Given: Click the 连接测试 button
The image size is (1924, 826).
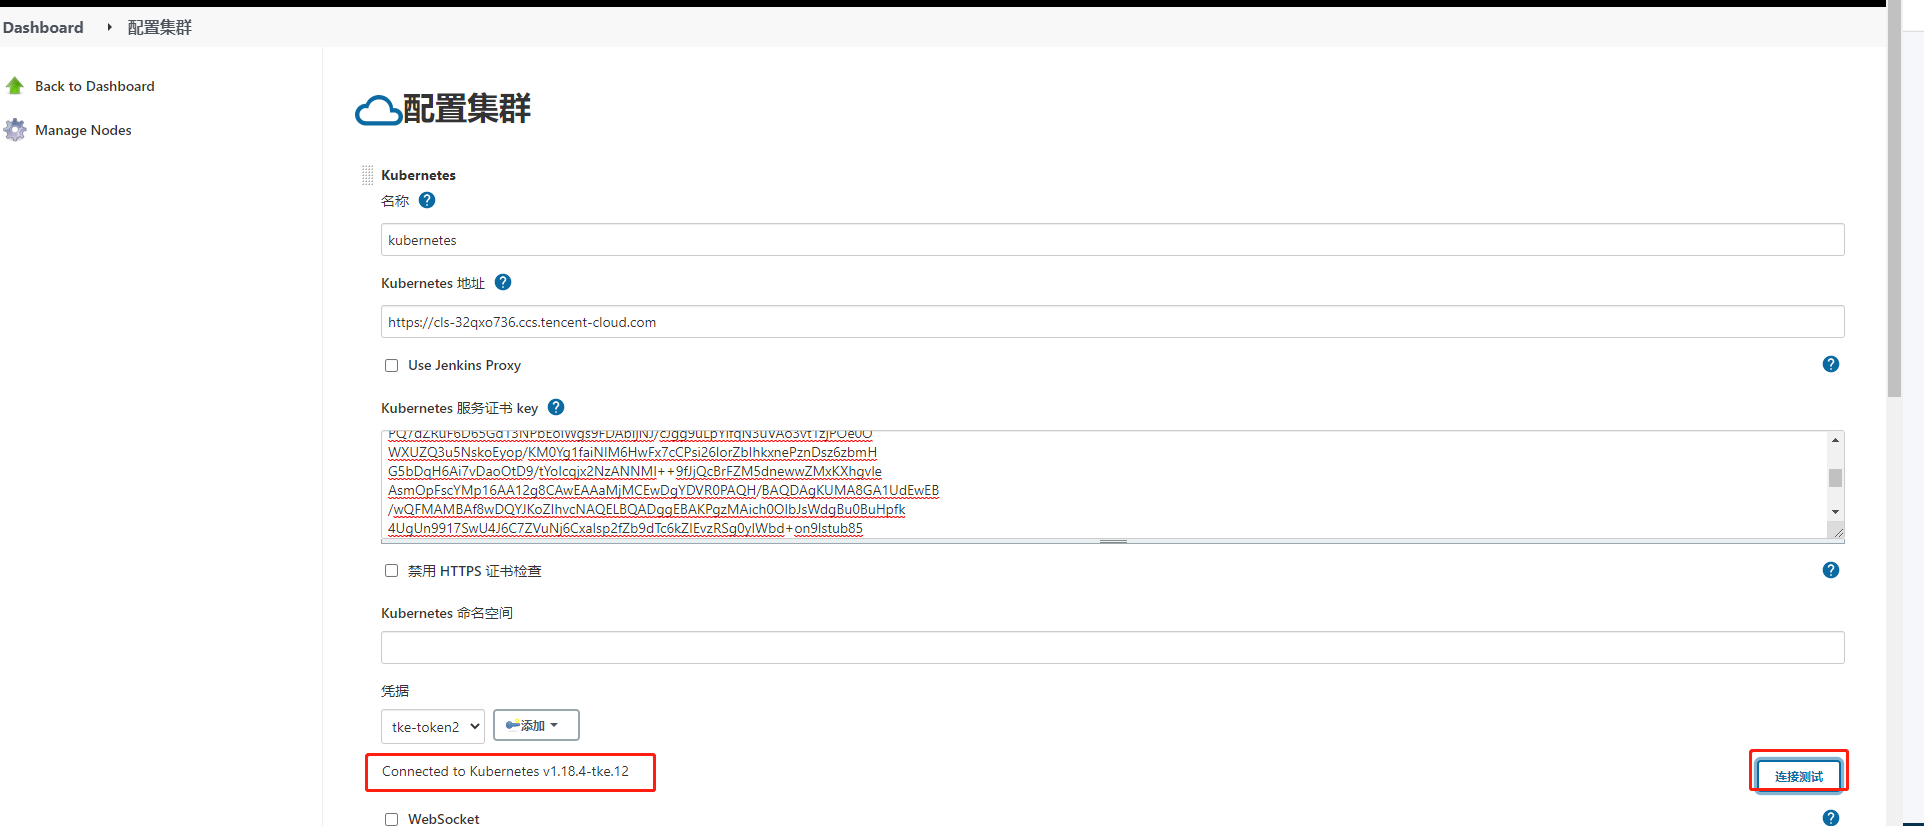Looking at the screenshot, I should tap(1798, 776).
